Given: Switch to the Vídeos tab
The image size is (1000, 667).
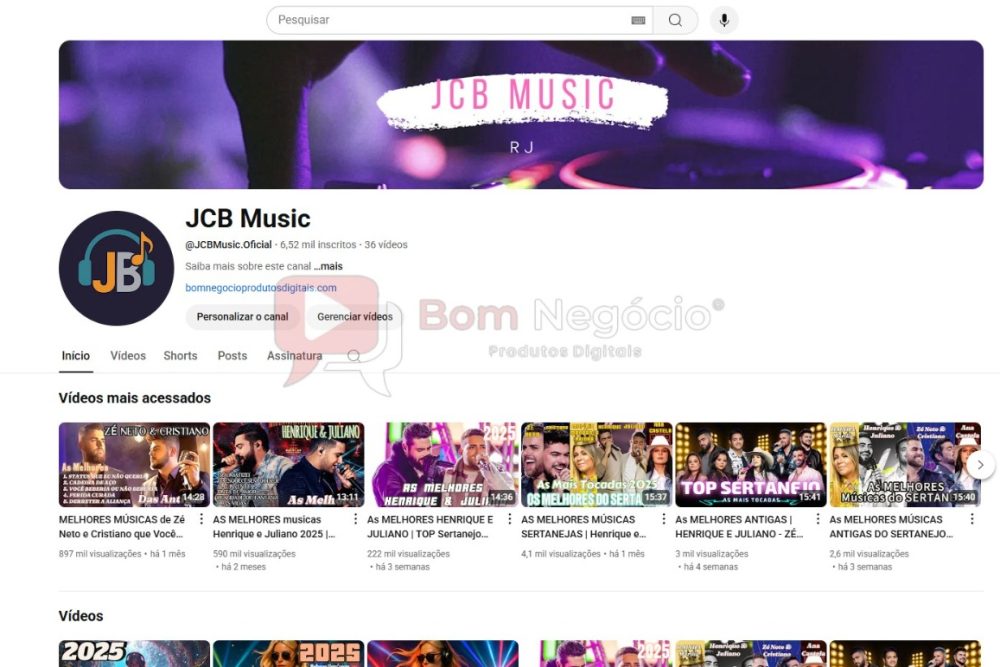Looking at the screenshot, I should [128, 356].
